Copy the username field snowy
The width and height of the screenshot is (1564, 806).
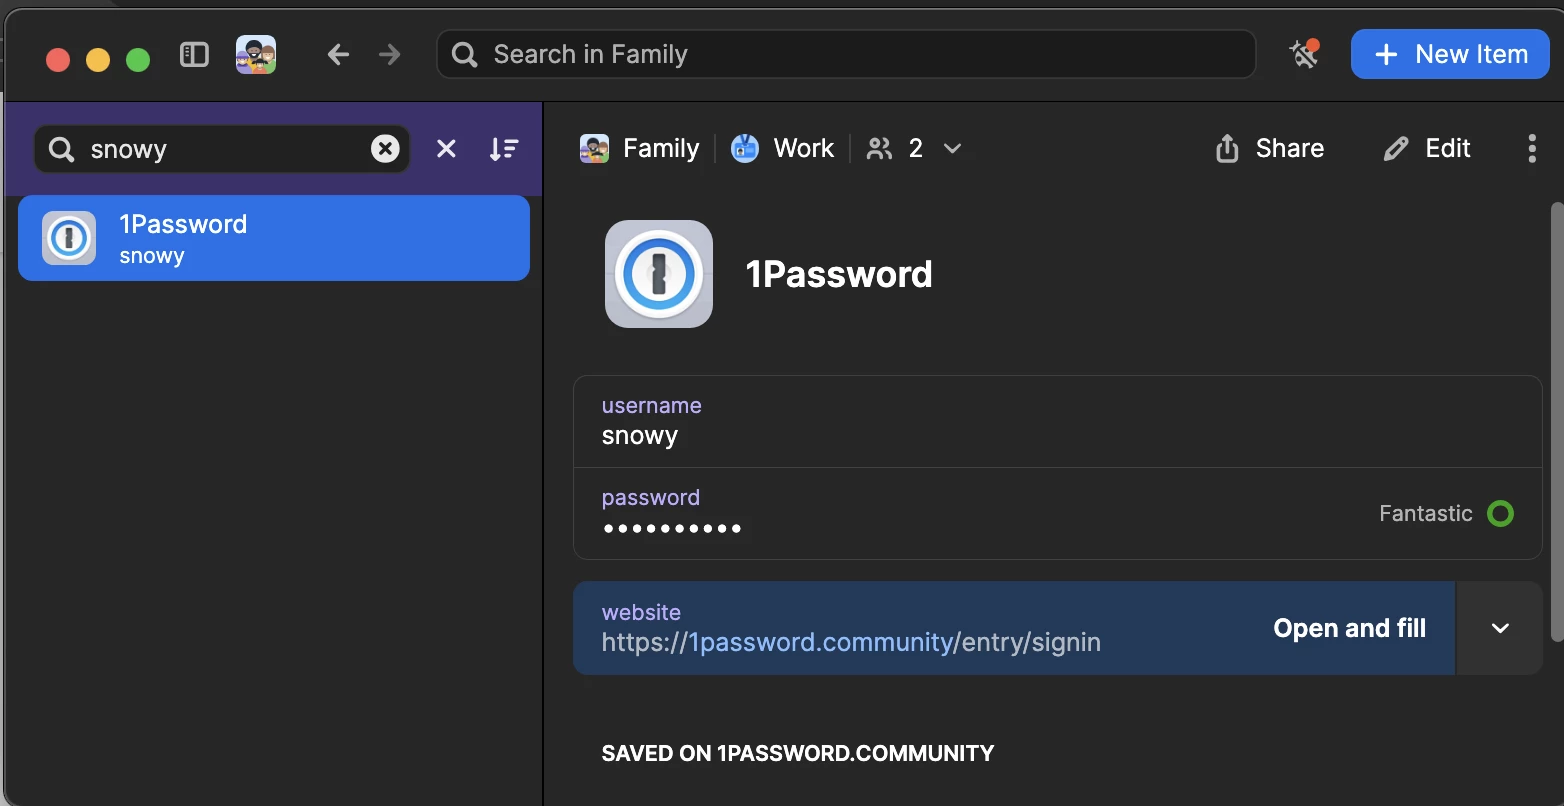tap(1058, 422)
